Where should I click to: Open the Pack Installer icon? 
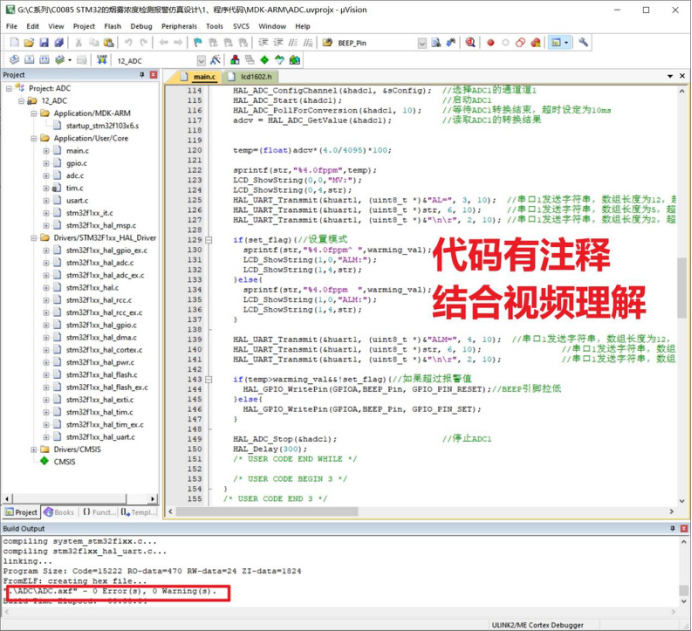pos(294,60)
